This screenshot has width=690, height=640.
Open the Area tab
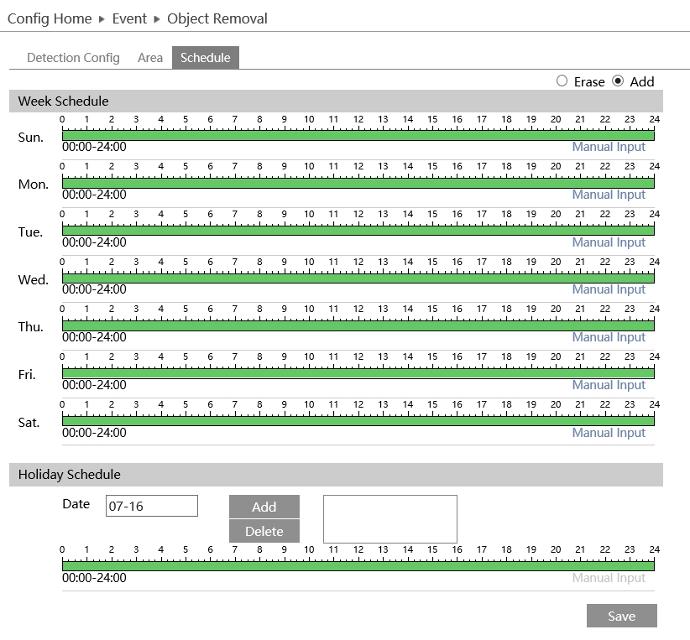(150, 58)
